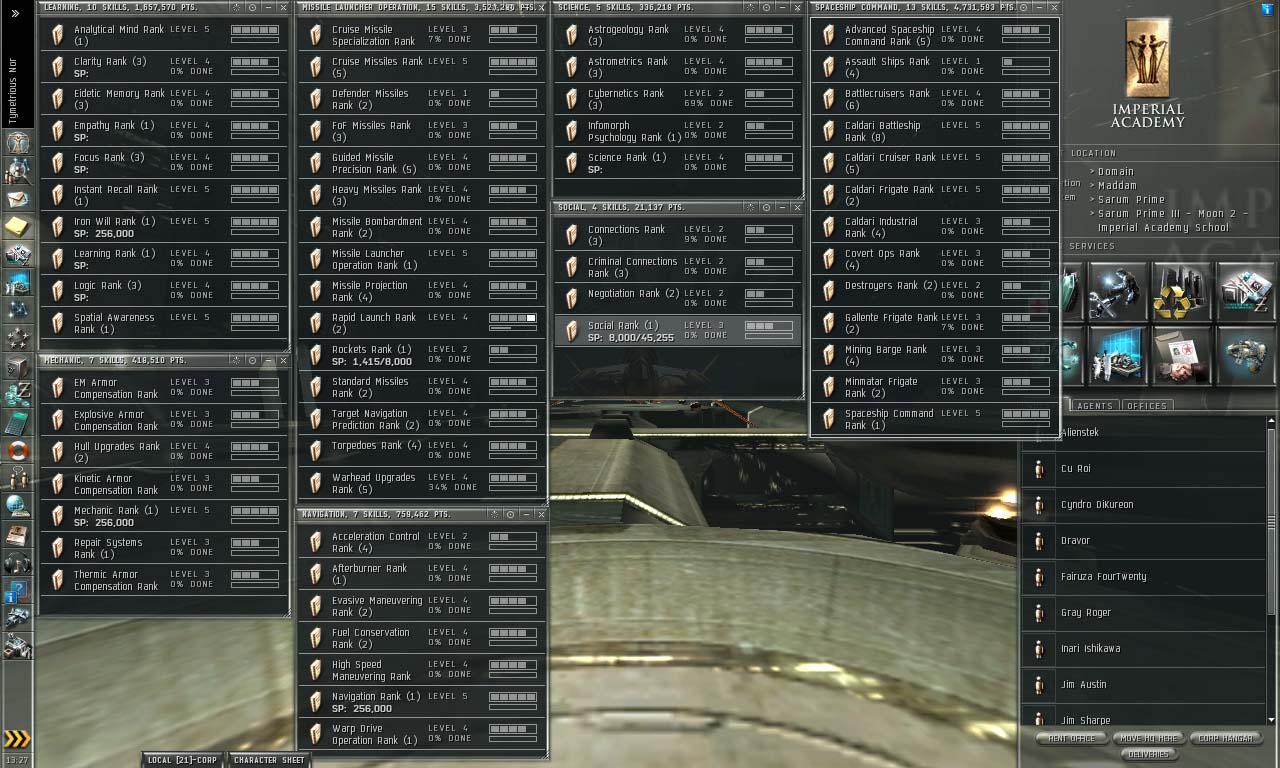
Task: Open the blue market chart sidebar icon
Action: coord(18,284)
